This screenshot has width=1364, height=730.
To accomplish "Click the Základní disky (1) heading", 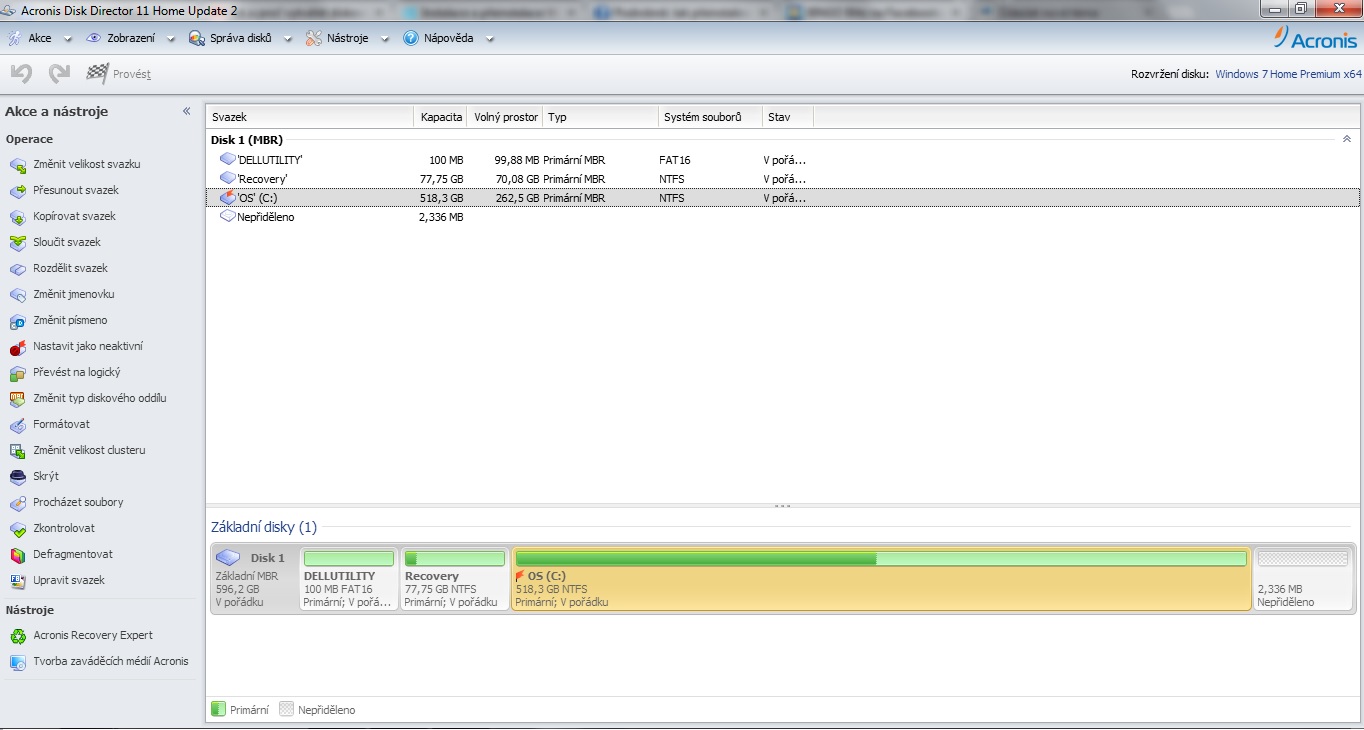I will click(x=264, y=527).
